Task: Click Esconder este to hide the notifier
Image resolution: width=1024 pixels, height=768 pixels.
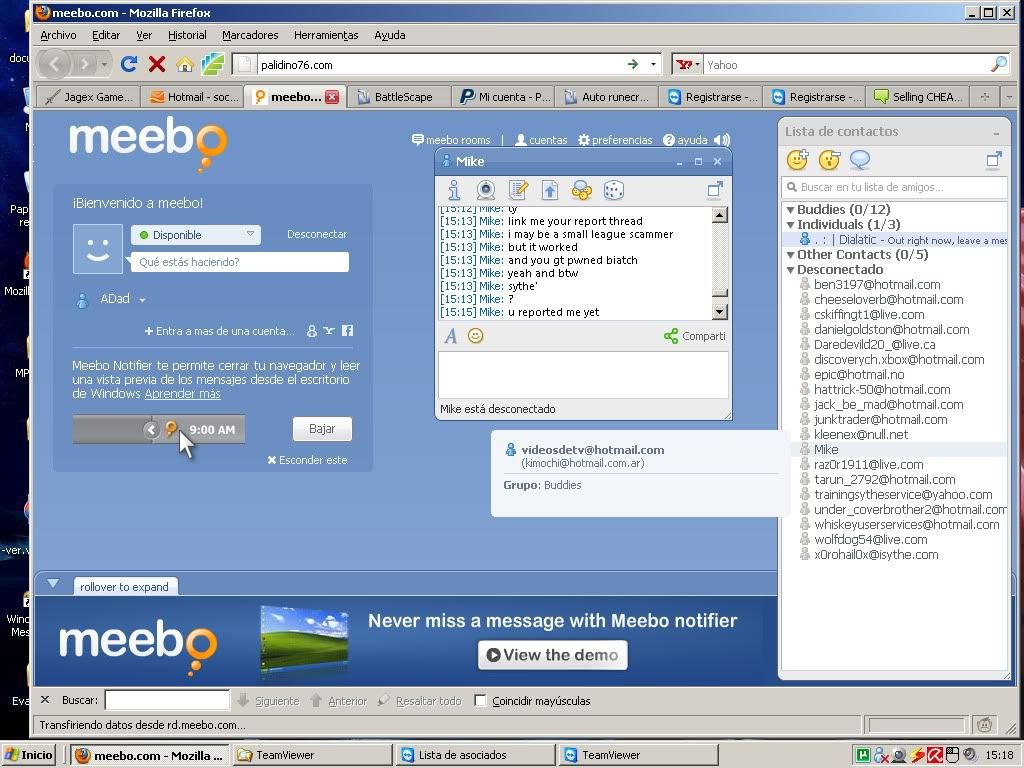Action: [307, 460]
